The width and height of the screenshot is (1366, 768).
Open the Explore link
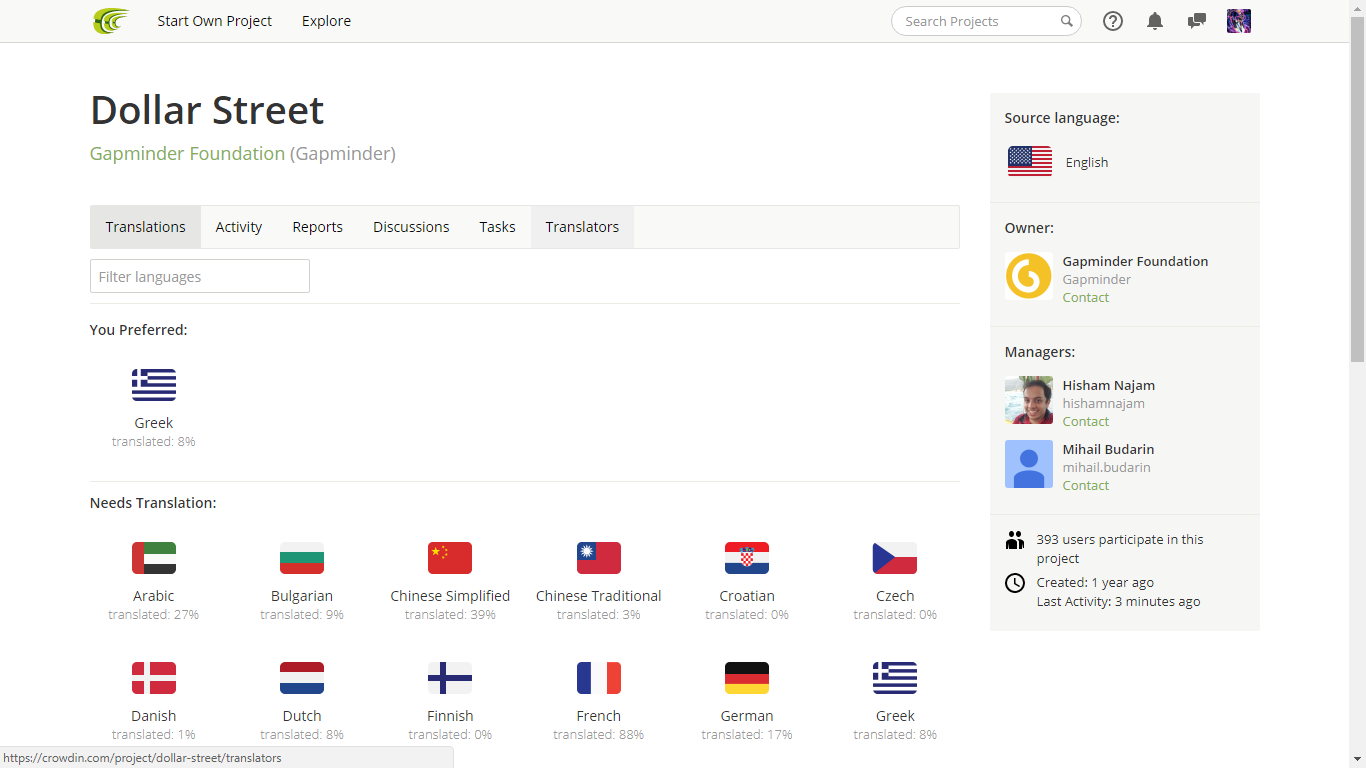pos(326,21)
